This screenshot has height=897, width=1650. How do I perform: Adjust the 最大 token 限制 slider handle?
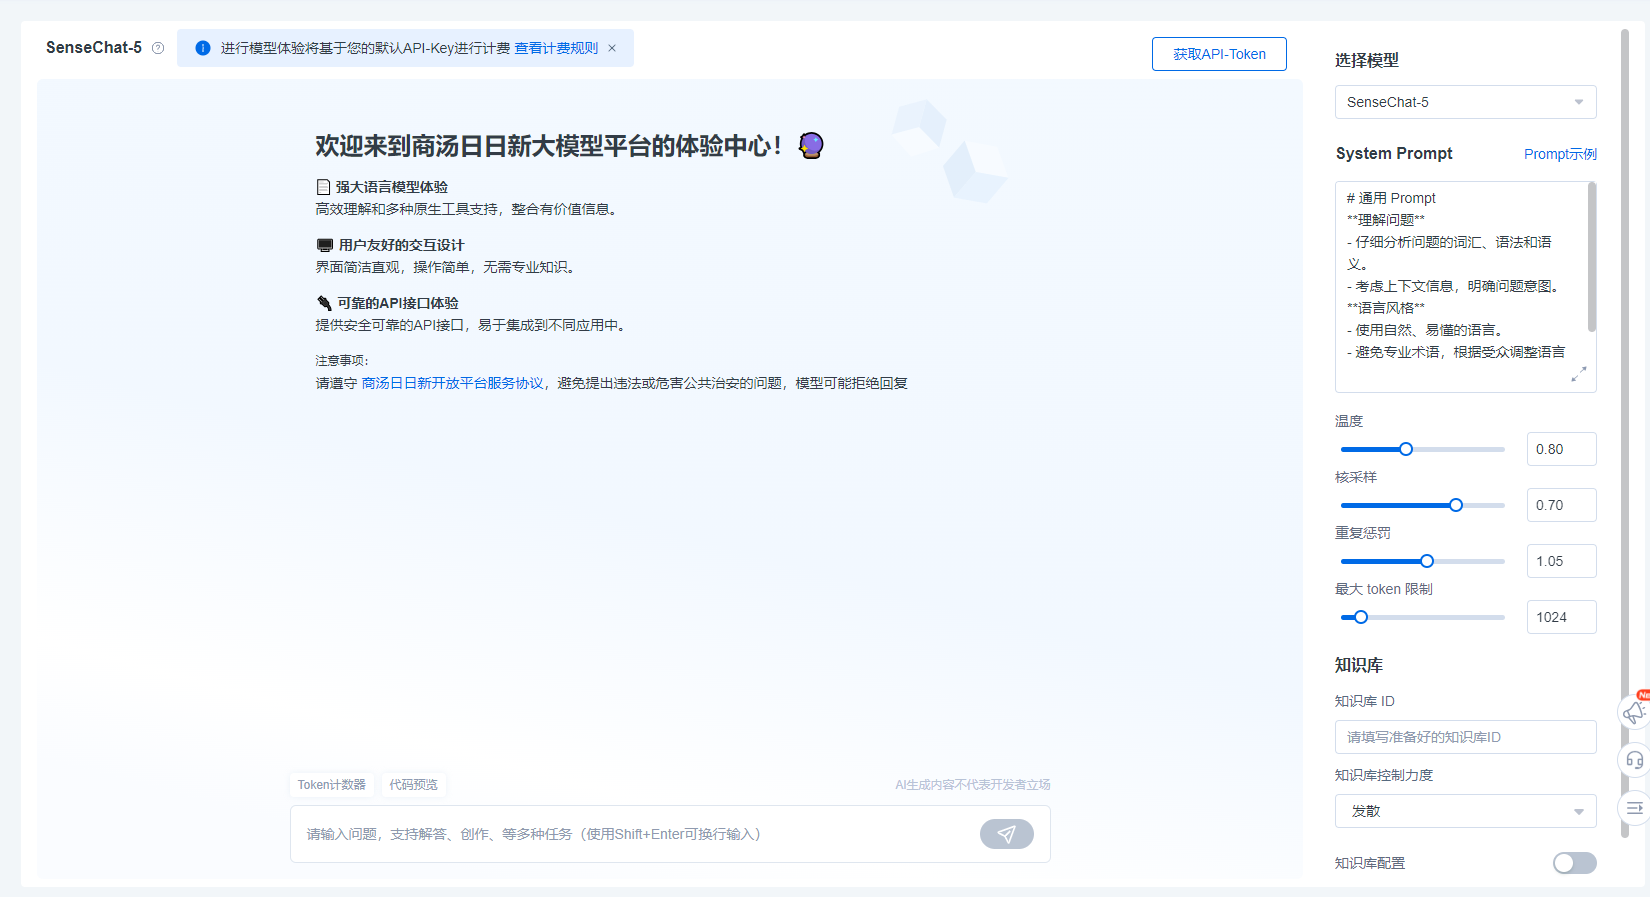coord(1361,617)
